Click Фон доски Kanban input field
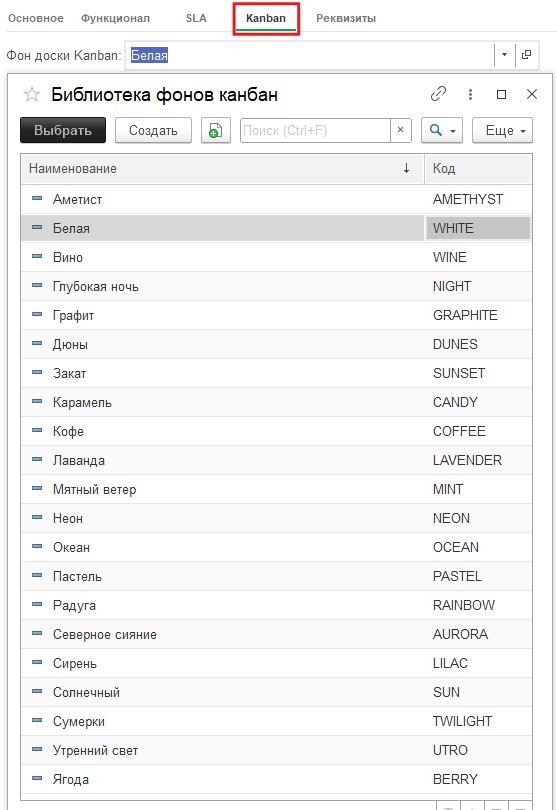 (x=310, y=55)
